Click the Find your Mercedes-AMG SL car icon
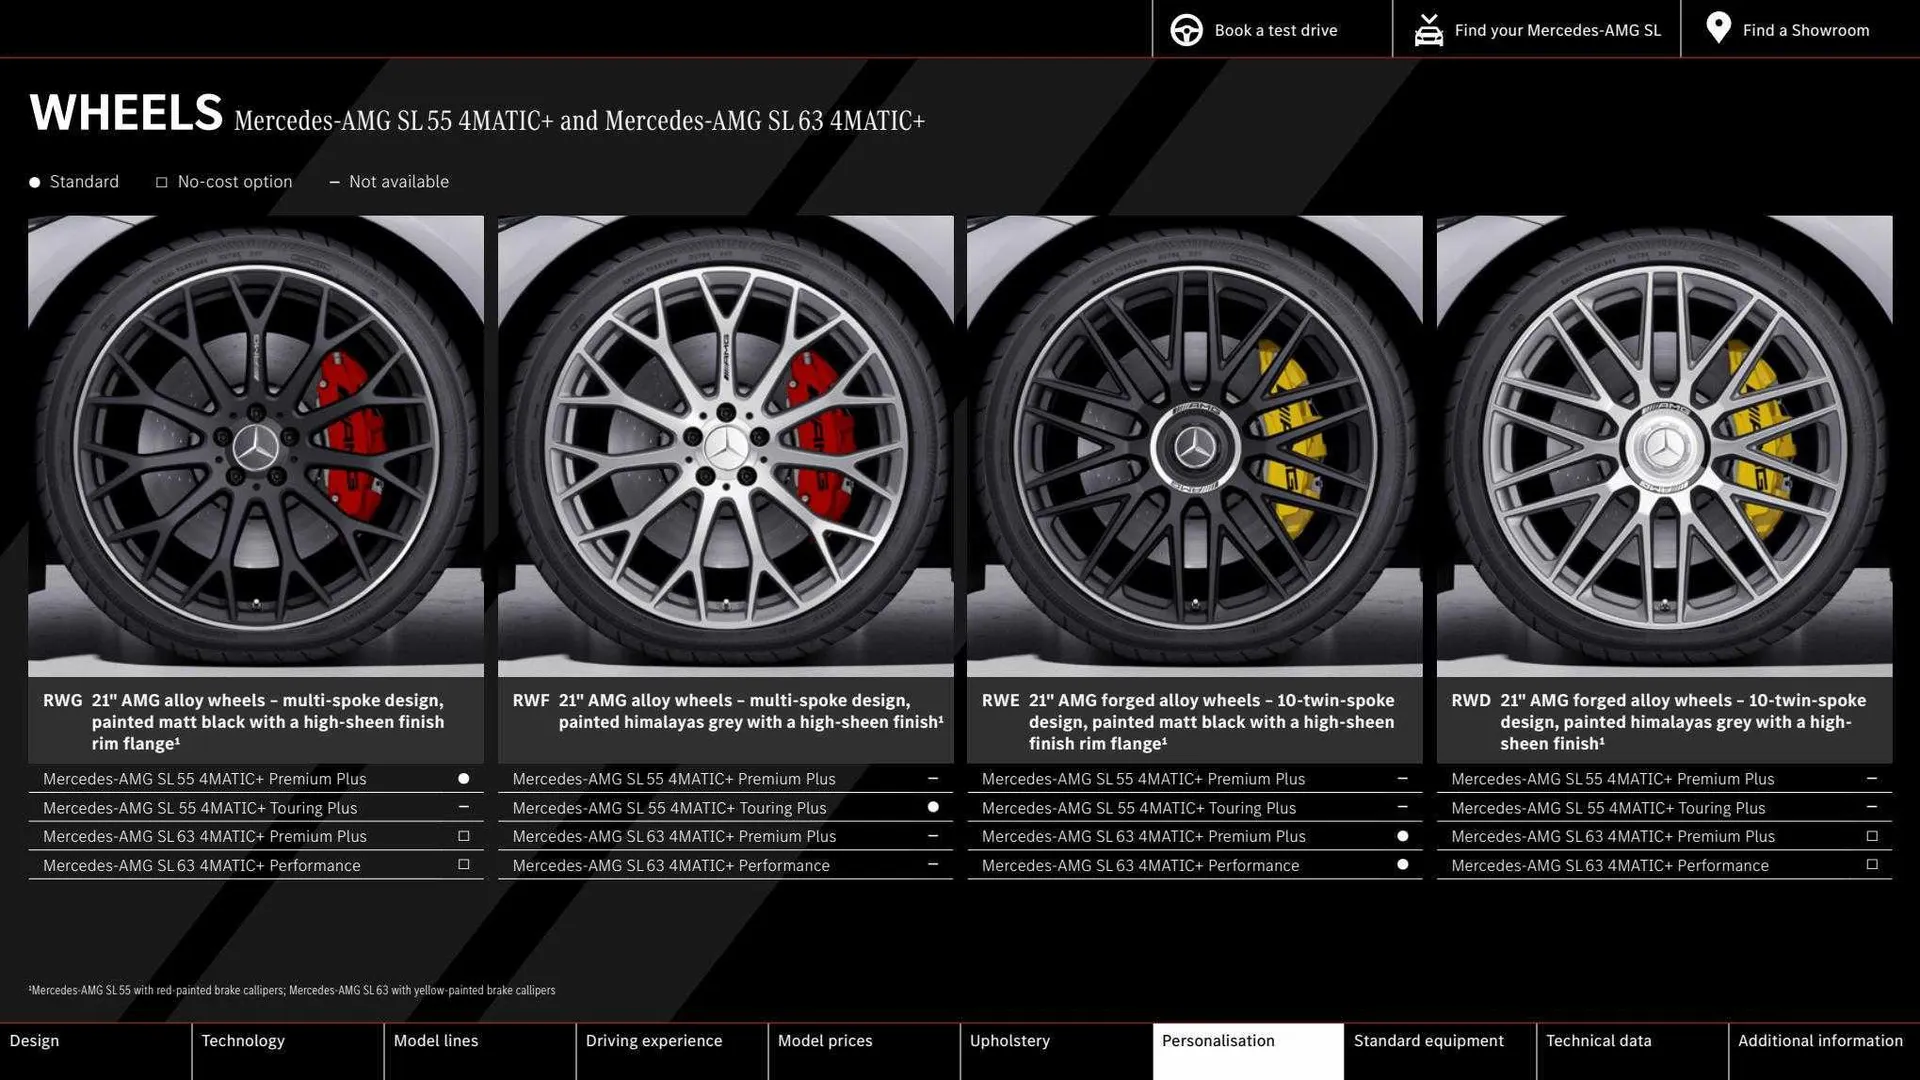 point(1429,29)
